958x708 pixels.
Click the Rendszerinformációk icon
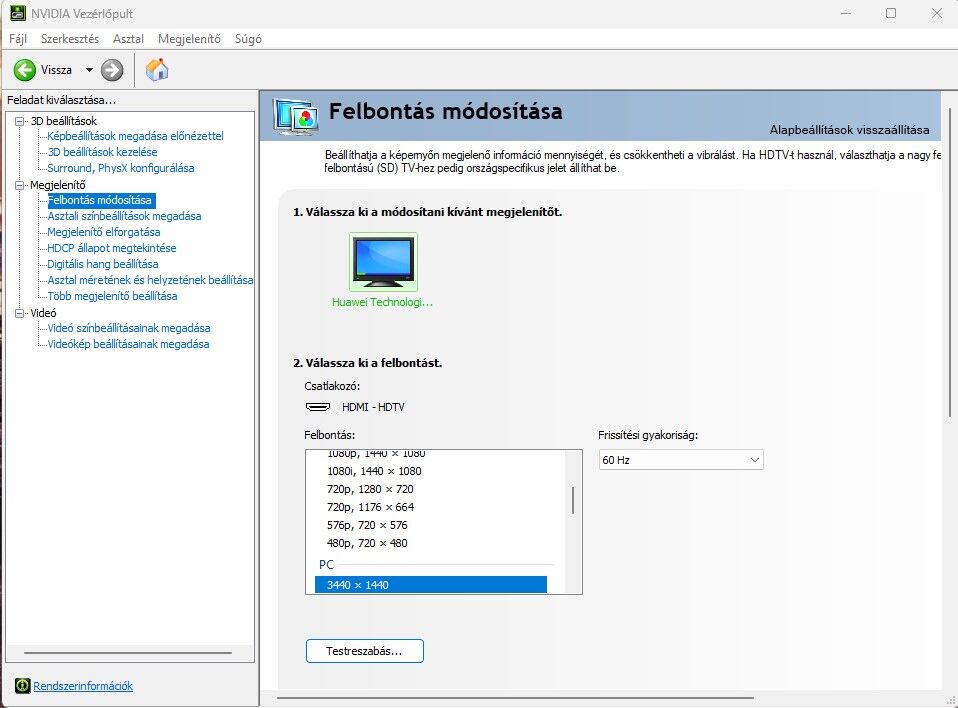23,685
